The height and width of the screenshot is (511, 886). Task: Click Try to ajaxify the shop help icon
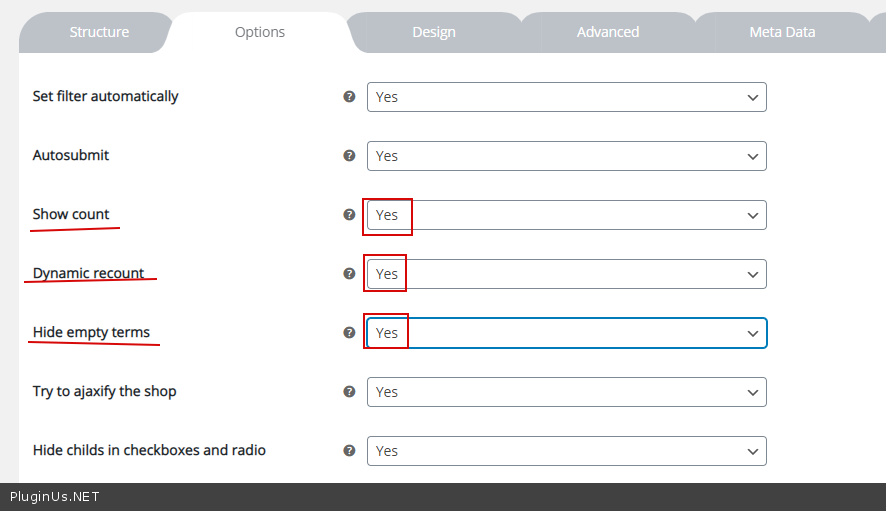coord(349,391)
